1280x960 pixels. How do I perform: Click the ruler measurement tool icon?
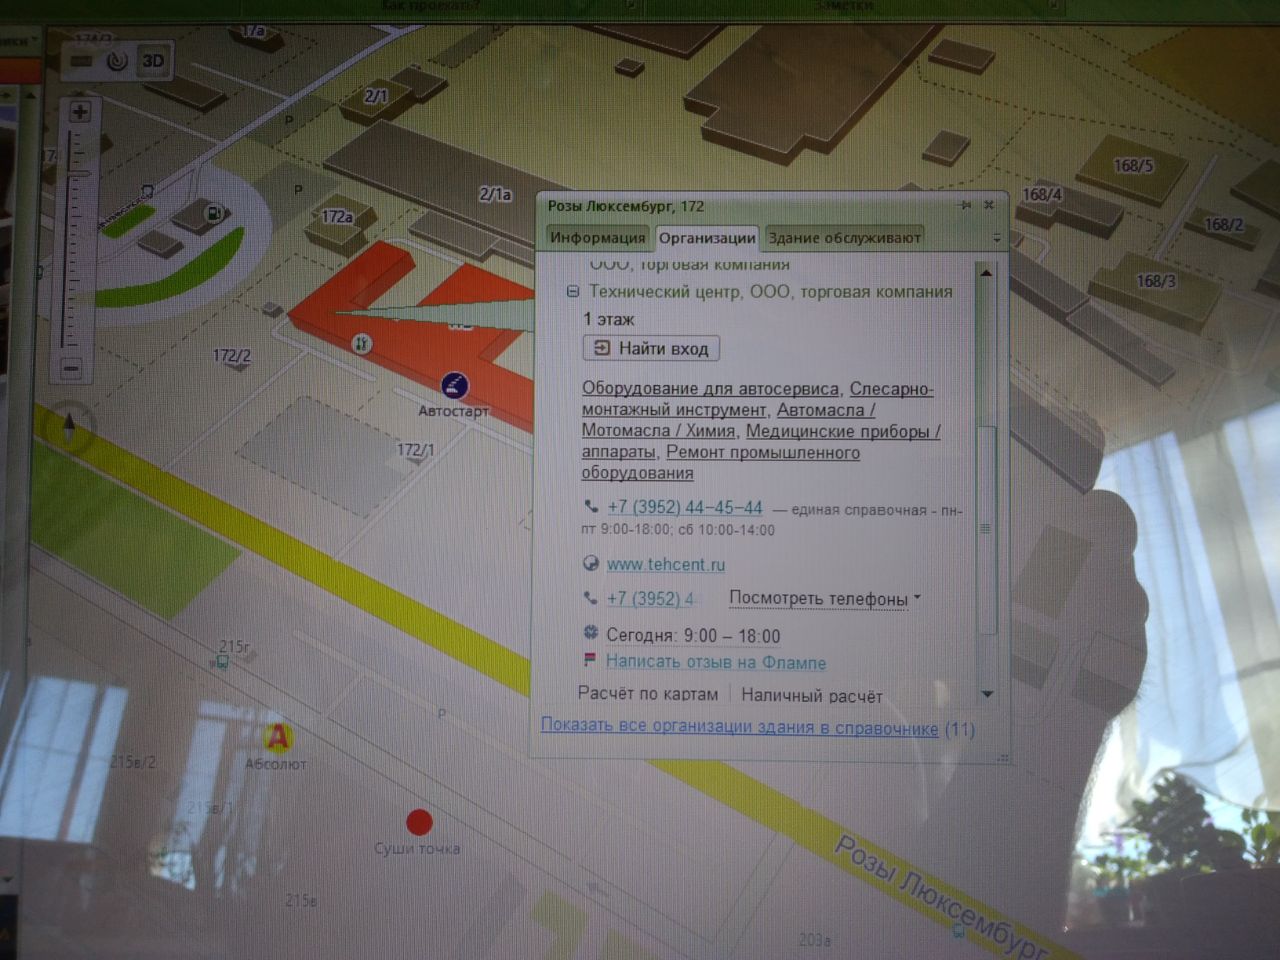(x=83, y=62)
